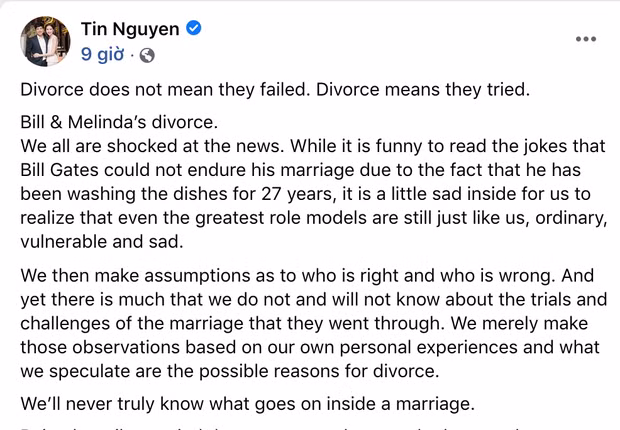Open the post options three-dot menu
The height and width of the screenshot is (430, 620).
[x=586, y=39]
